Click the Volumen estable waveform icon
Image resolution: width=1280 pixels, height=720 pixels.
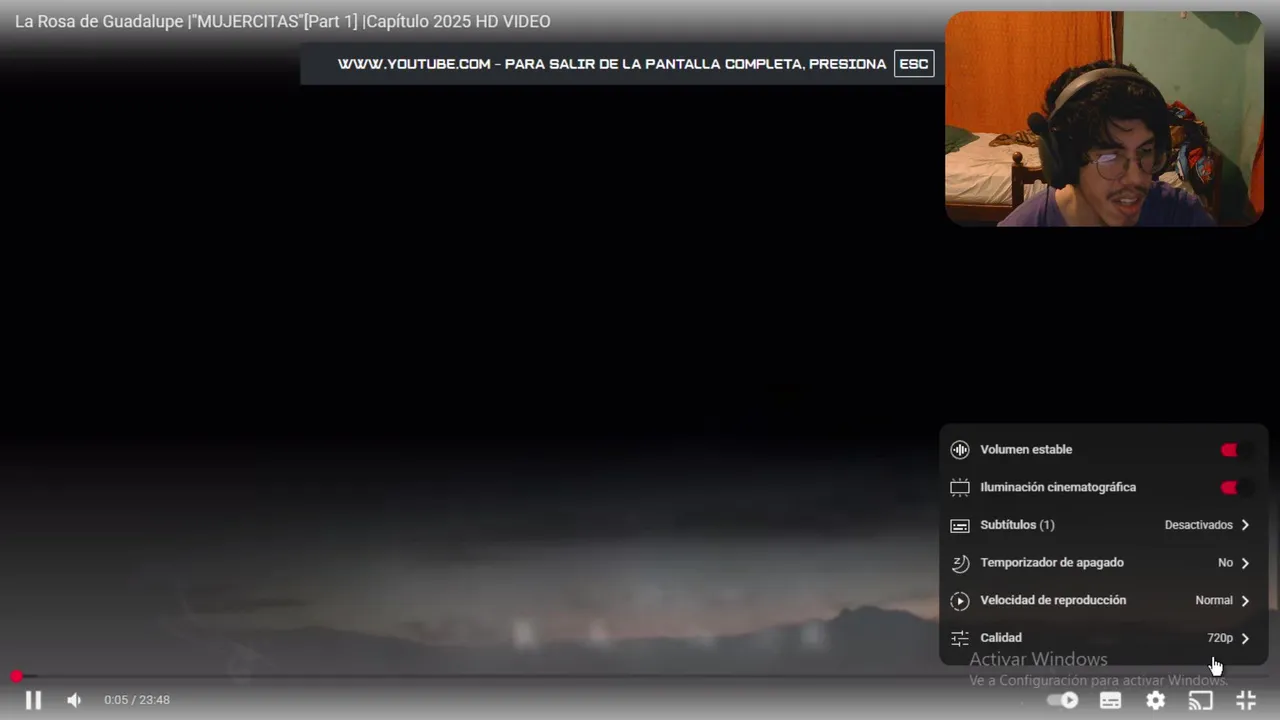960,450
